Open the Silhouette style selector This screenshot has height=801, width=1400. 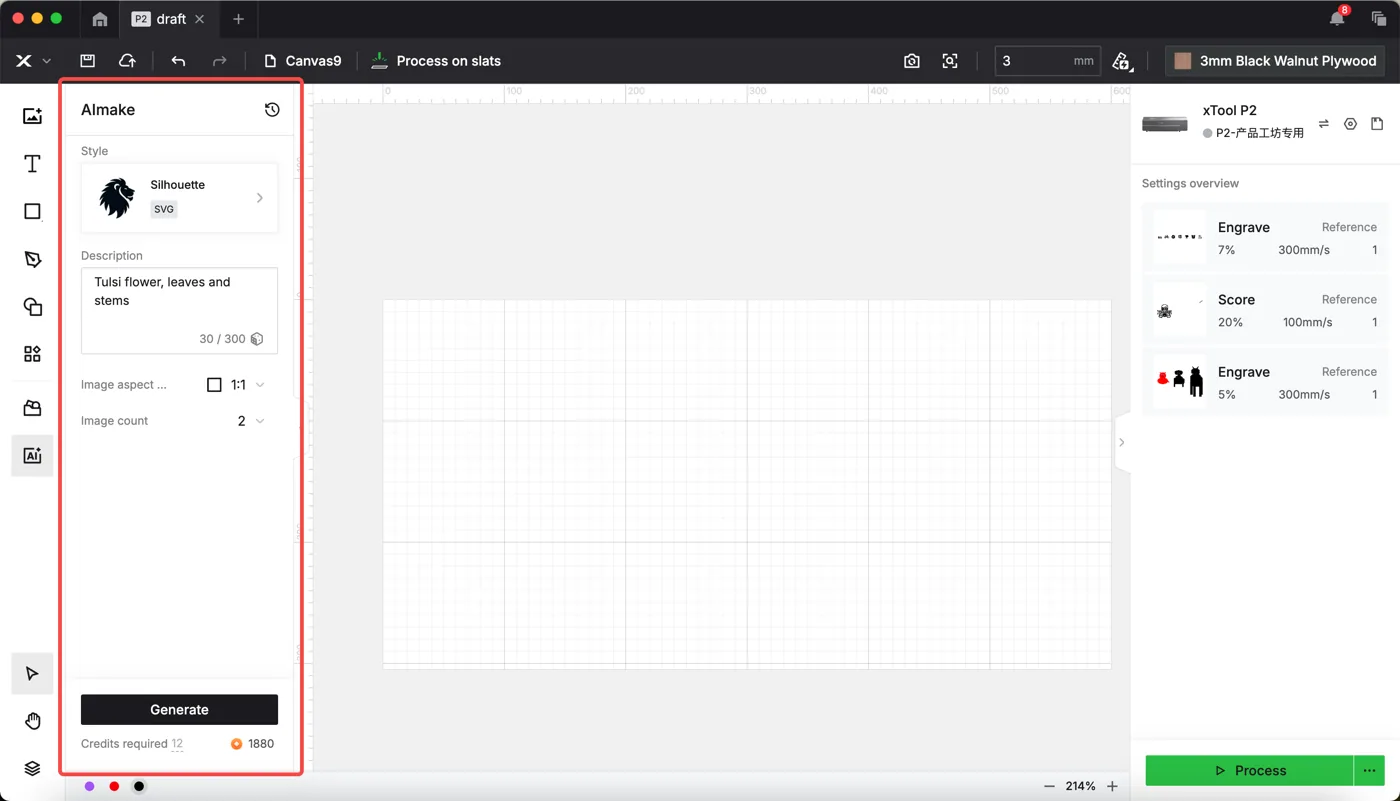coord(179,198)
